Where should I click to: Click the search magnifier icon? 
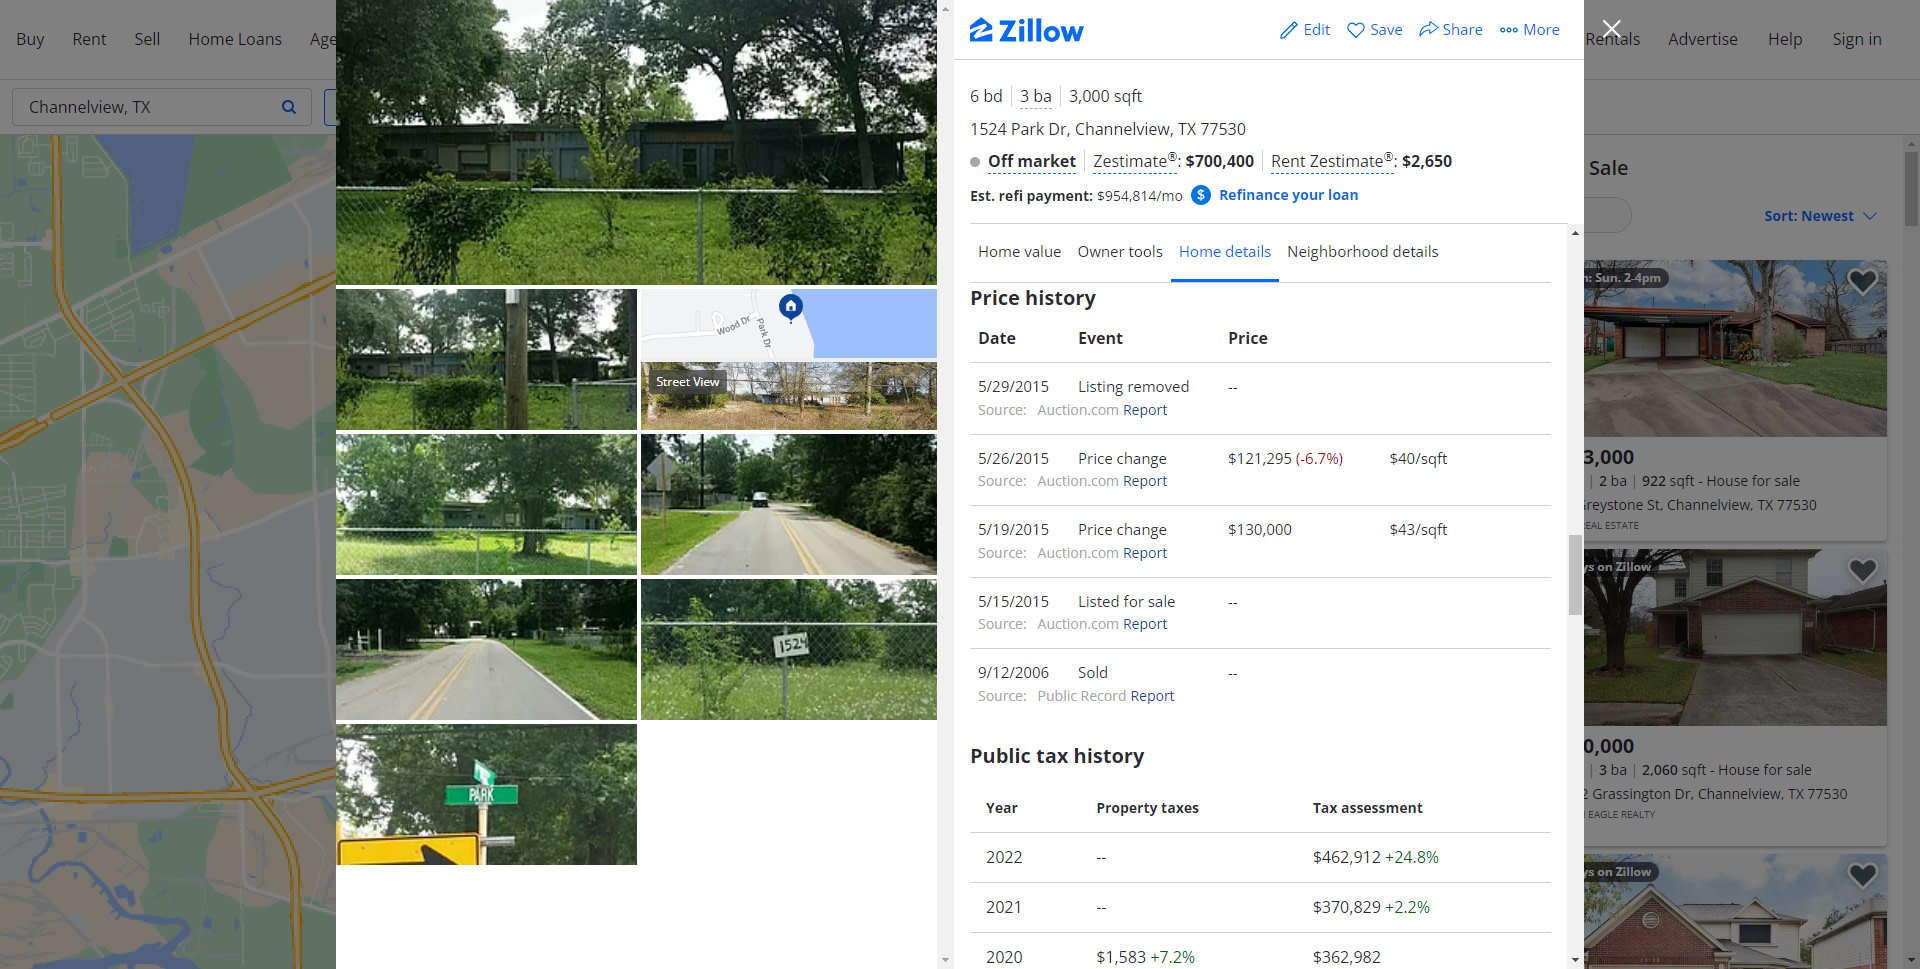coord(289,107)
